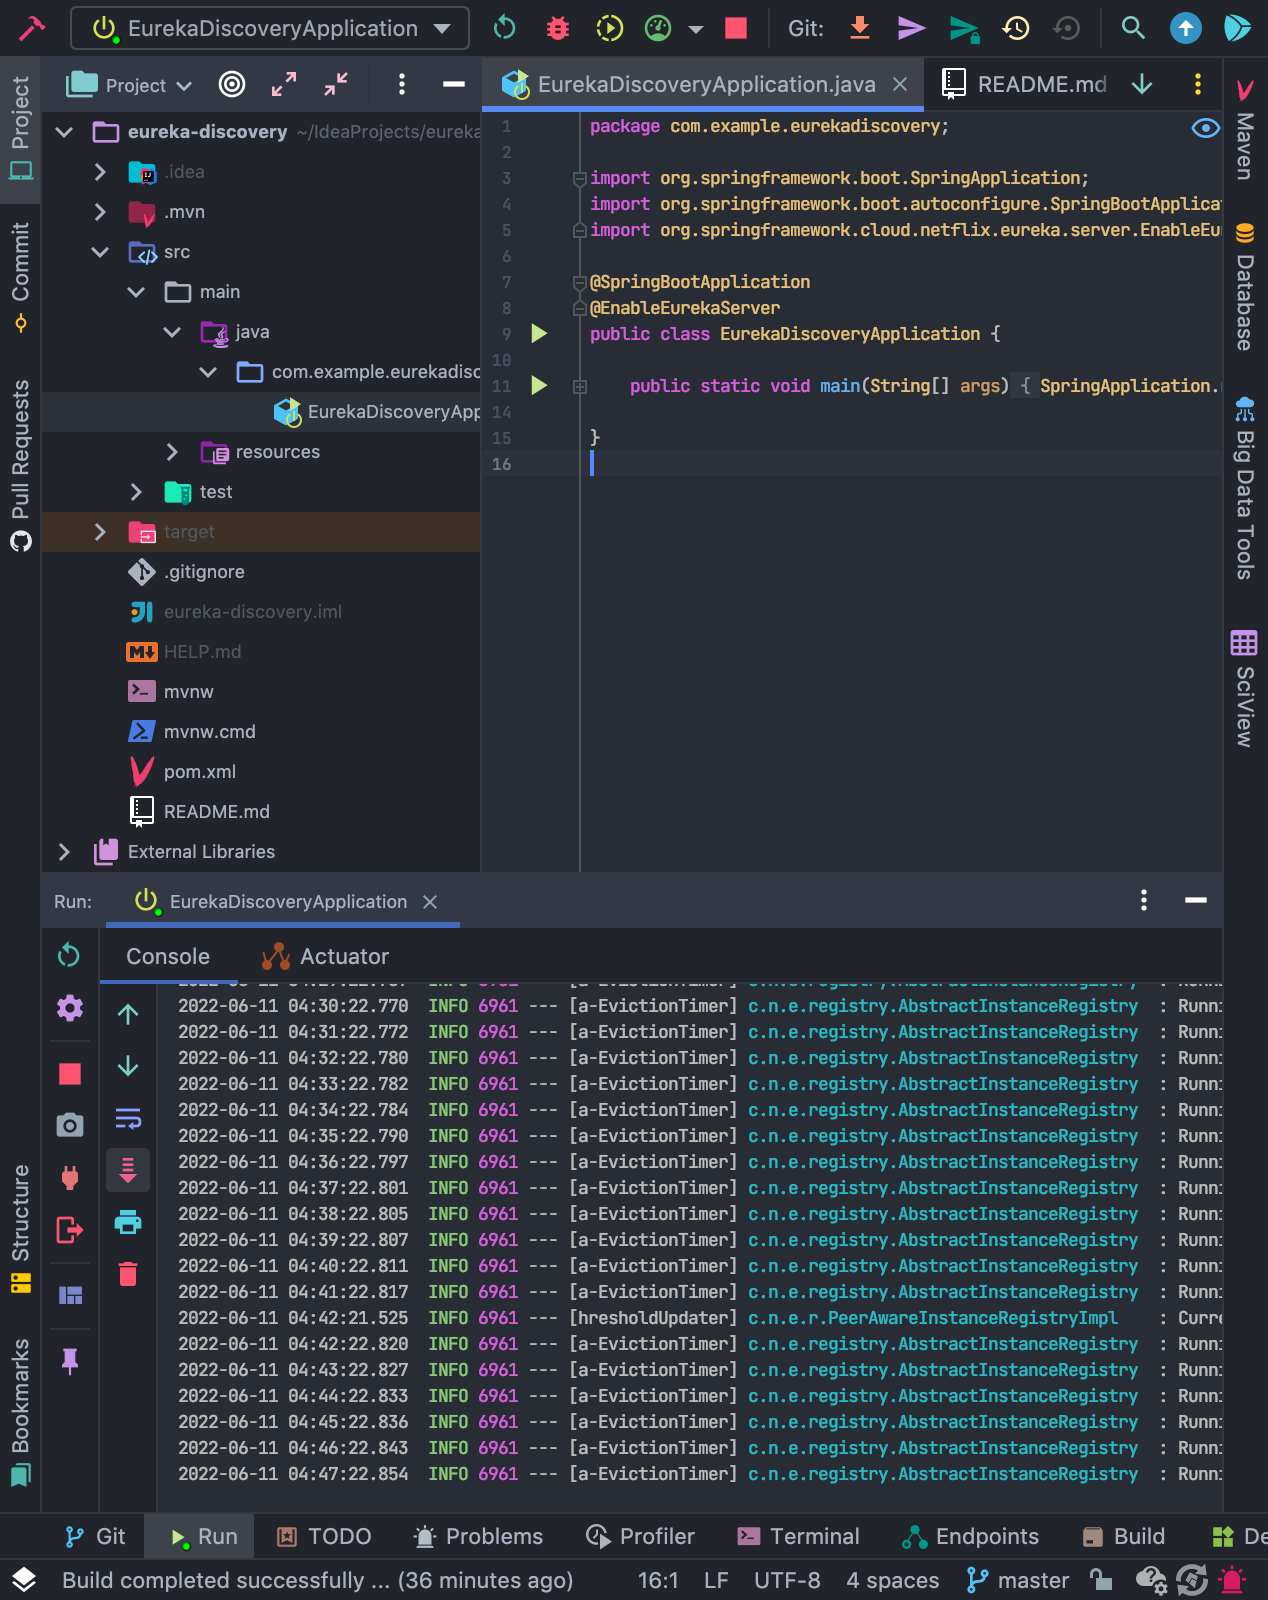Collapse all in the Project tree
Image resolution: width=1268 pixels, height=1600 pixels.
pos(336,84)
